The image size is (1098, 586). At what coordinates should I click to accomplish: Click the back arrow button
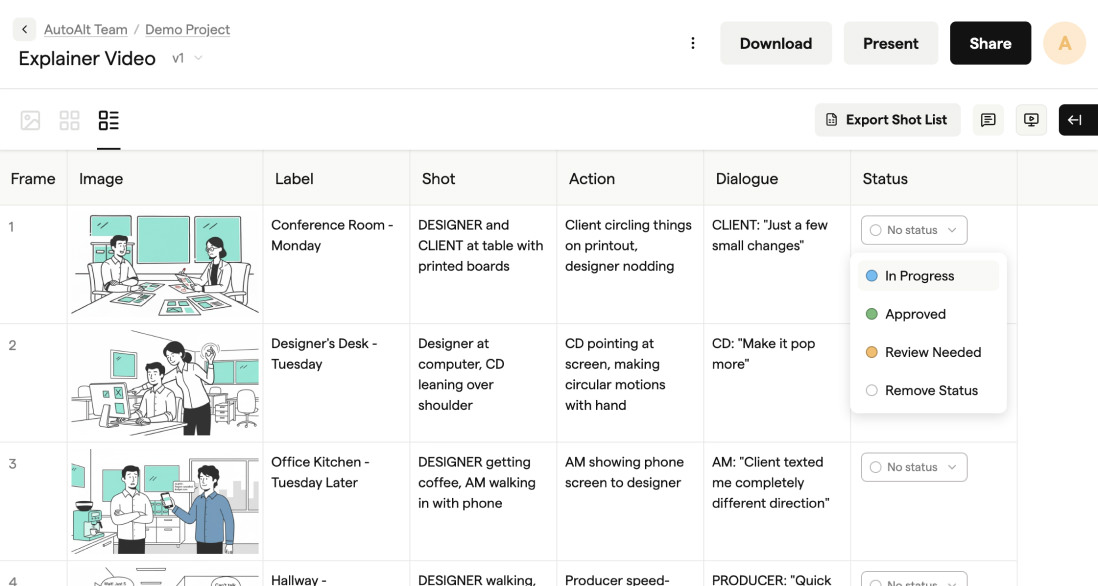tap(25, 30)
